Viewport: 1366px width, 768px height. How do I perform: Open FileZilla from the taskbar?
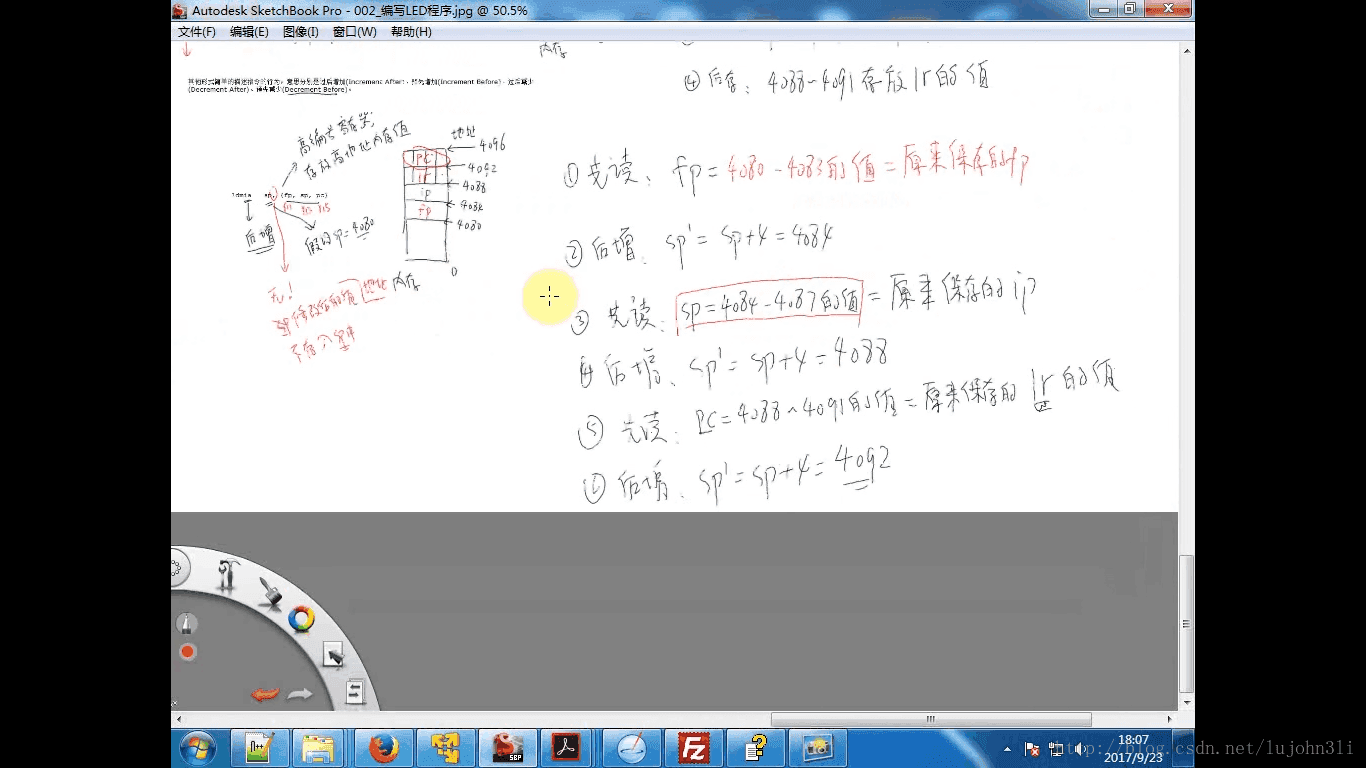click(694, 748)
